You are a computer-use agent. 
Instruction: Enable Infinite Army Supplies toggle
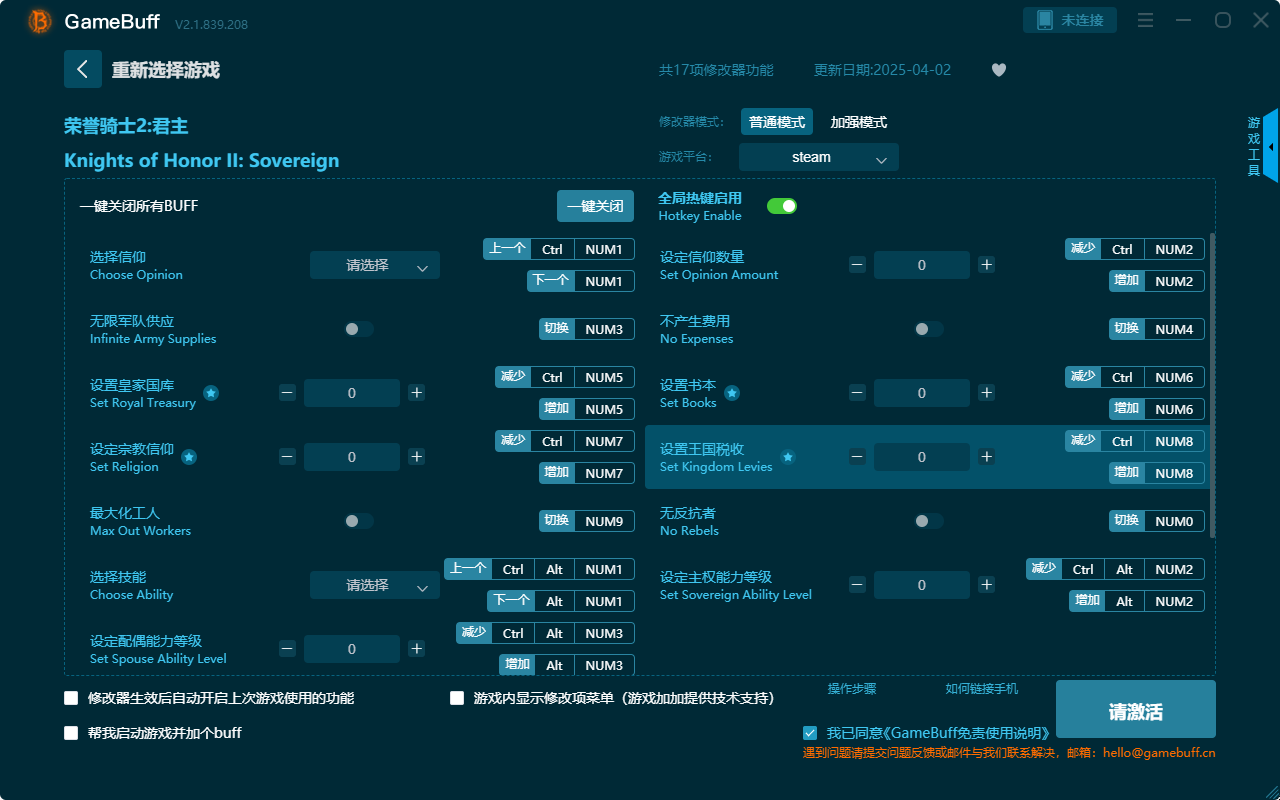(359, 329)
